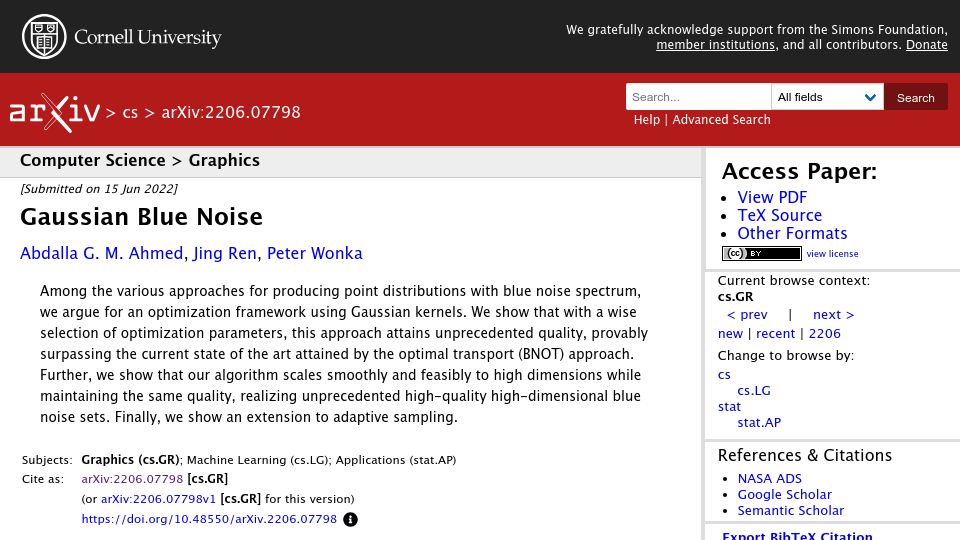Open the member institutions link
Image resolution: width=960 pixels, height=540 pixels.
point(715,45)
